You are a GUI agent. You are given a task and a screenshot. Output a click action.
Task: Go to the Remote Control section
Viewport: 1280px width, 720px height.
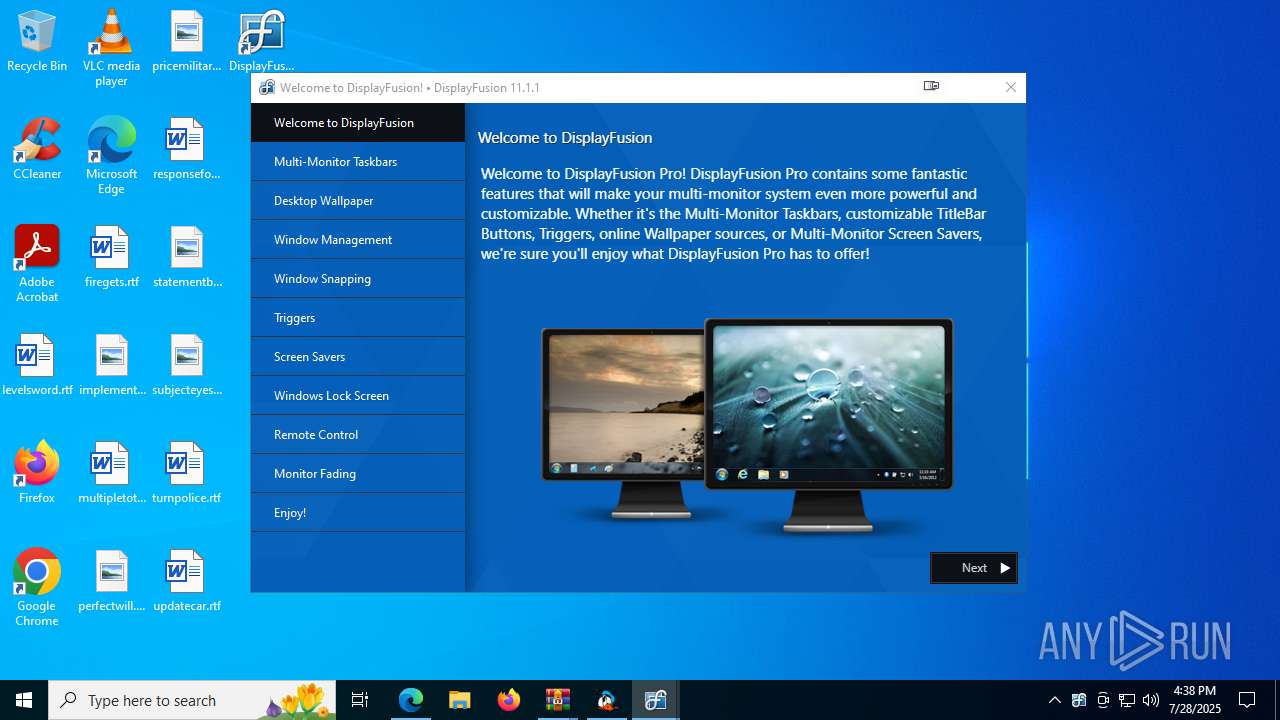point(358,435)
